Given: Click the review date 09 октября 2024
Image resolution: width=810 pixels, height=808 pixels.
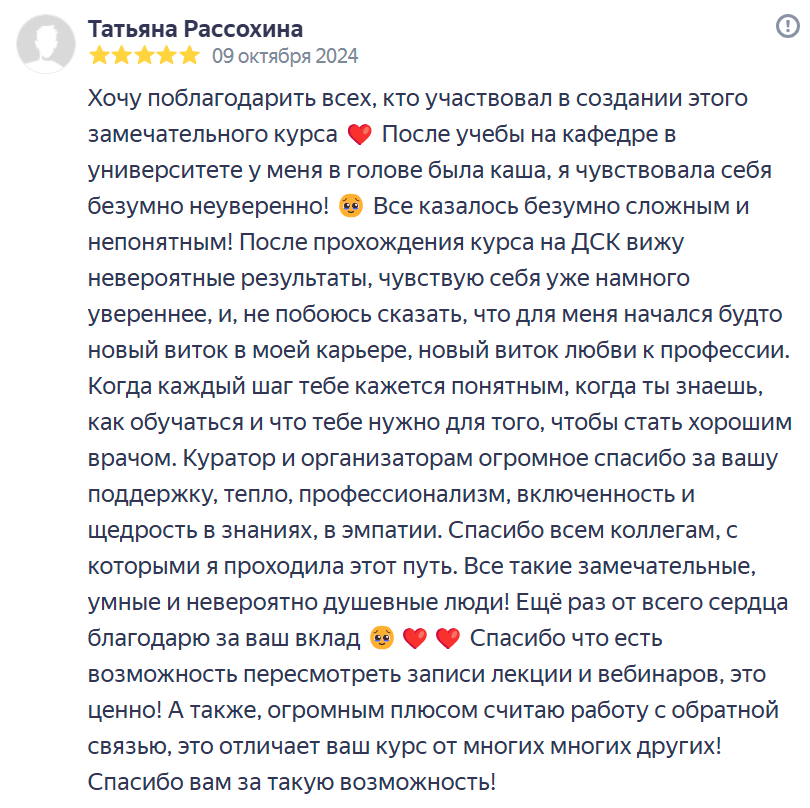Looking at the screenshot, I should point(285,56).
